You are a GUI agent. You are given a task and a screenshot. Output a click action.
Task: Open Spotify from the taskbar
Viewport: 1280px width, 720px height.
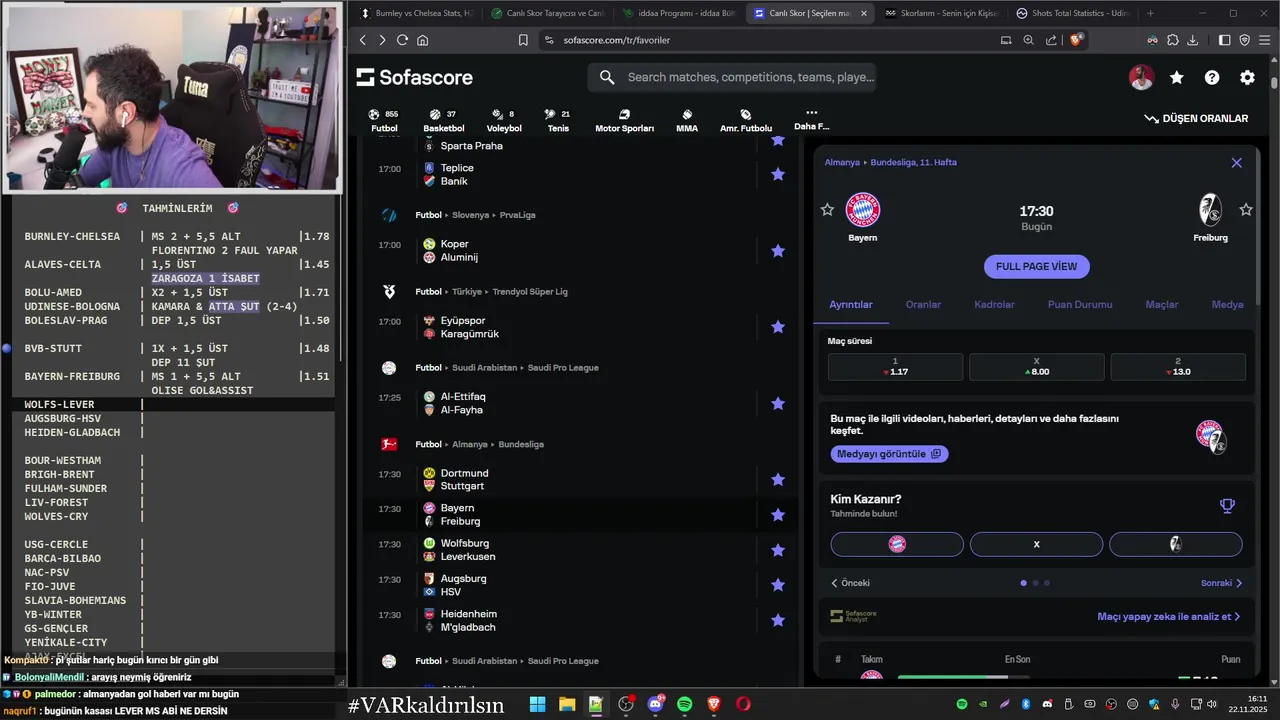point(685,704)
